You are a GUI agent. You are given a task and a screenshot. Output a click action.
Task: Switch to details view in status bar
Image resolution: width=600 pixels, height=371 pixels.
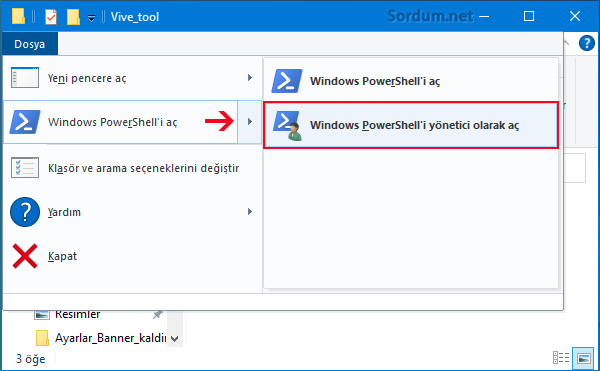click(561, 358)
